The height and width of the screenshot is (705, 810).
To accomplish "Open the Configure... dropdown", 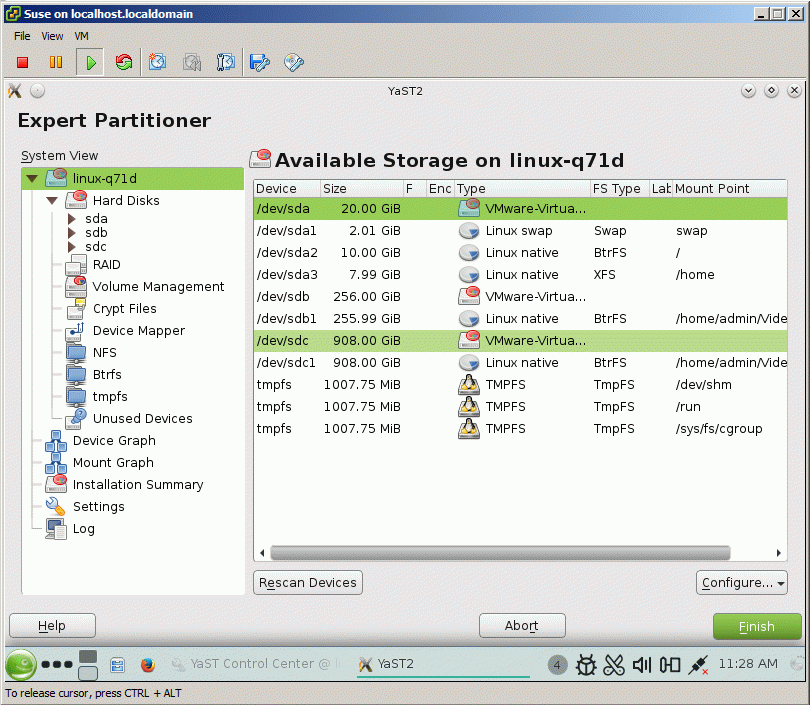I will [x=742, y=583].
